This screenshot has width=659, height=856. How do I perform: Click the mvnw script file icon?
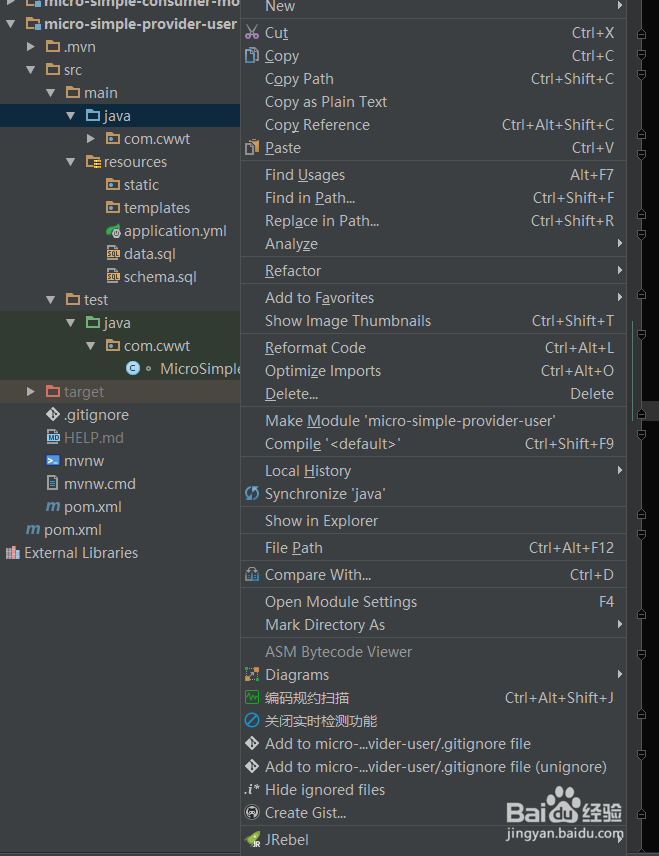[53, 461]
